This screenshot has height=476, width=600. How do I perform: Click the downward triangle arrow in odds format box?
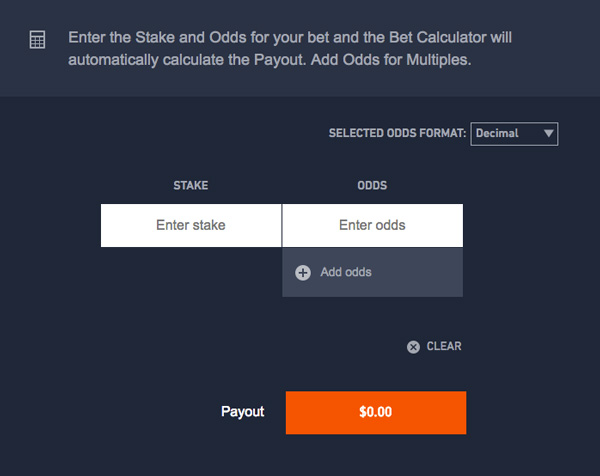[x=548, y=133]
